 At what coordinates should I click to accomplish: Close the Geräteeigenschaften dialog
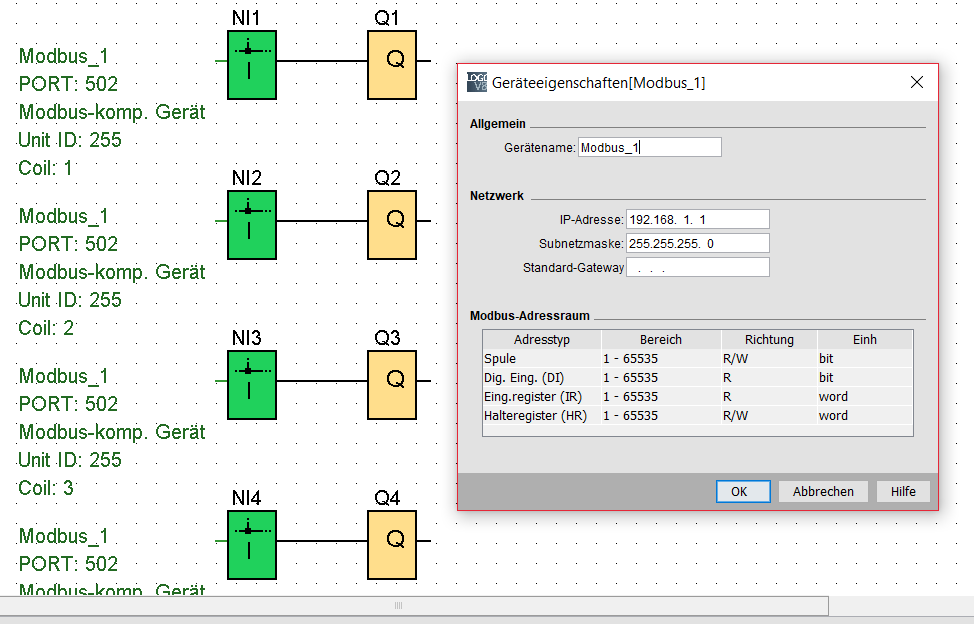916,82
